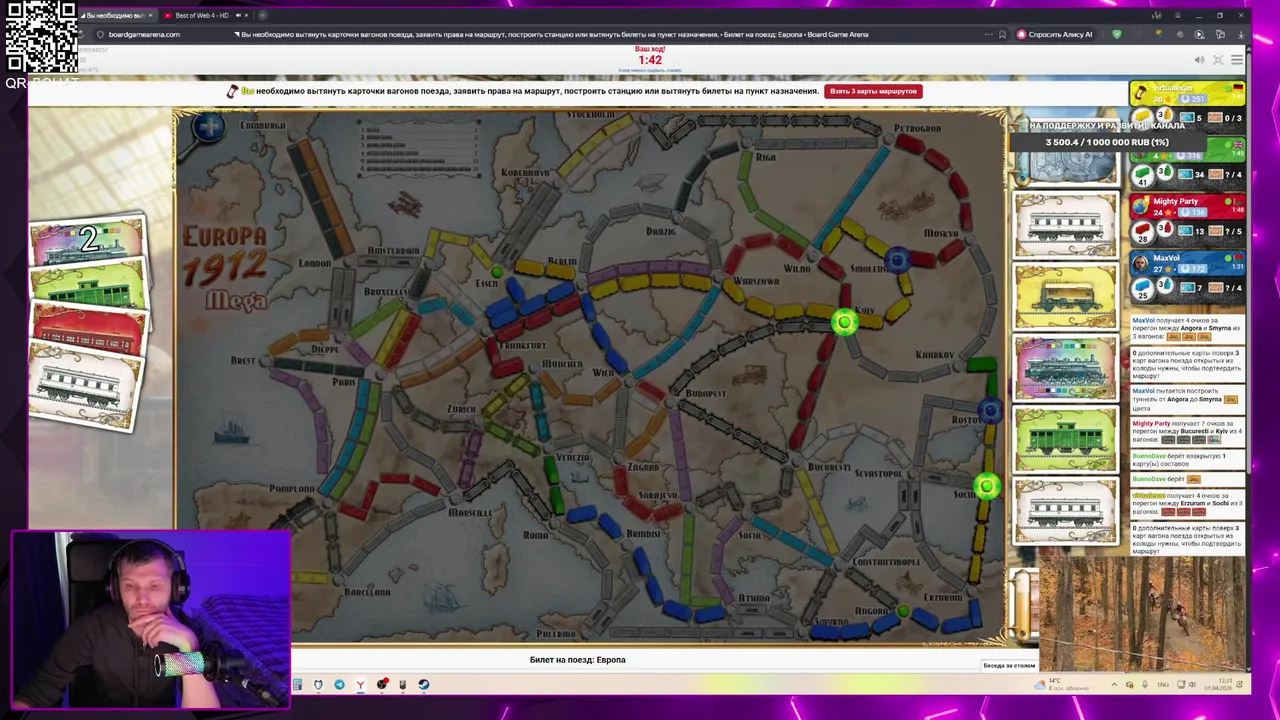Click the green marker at Angora
Viewport: 1280px width, 720px height.
(x=903, y=611)
